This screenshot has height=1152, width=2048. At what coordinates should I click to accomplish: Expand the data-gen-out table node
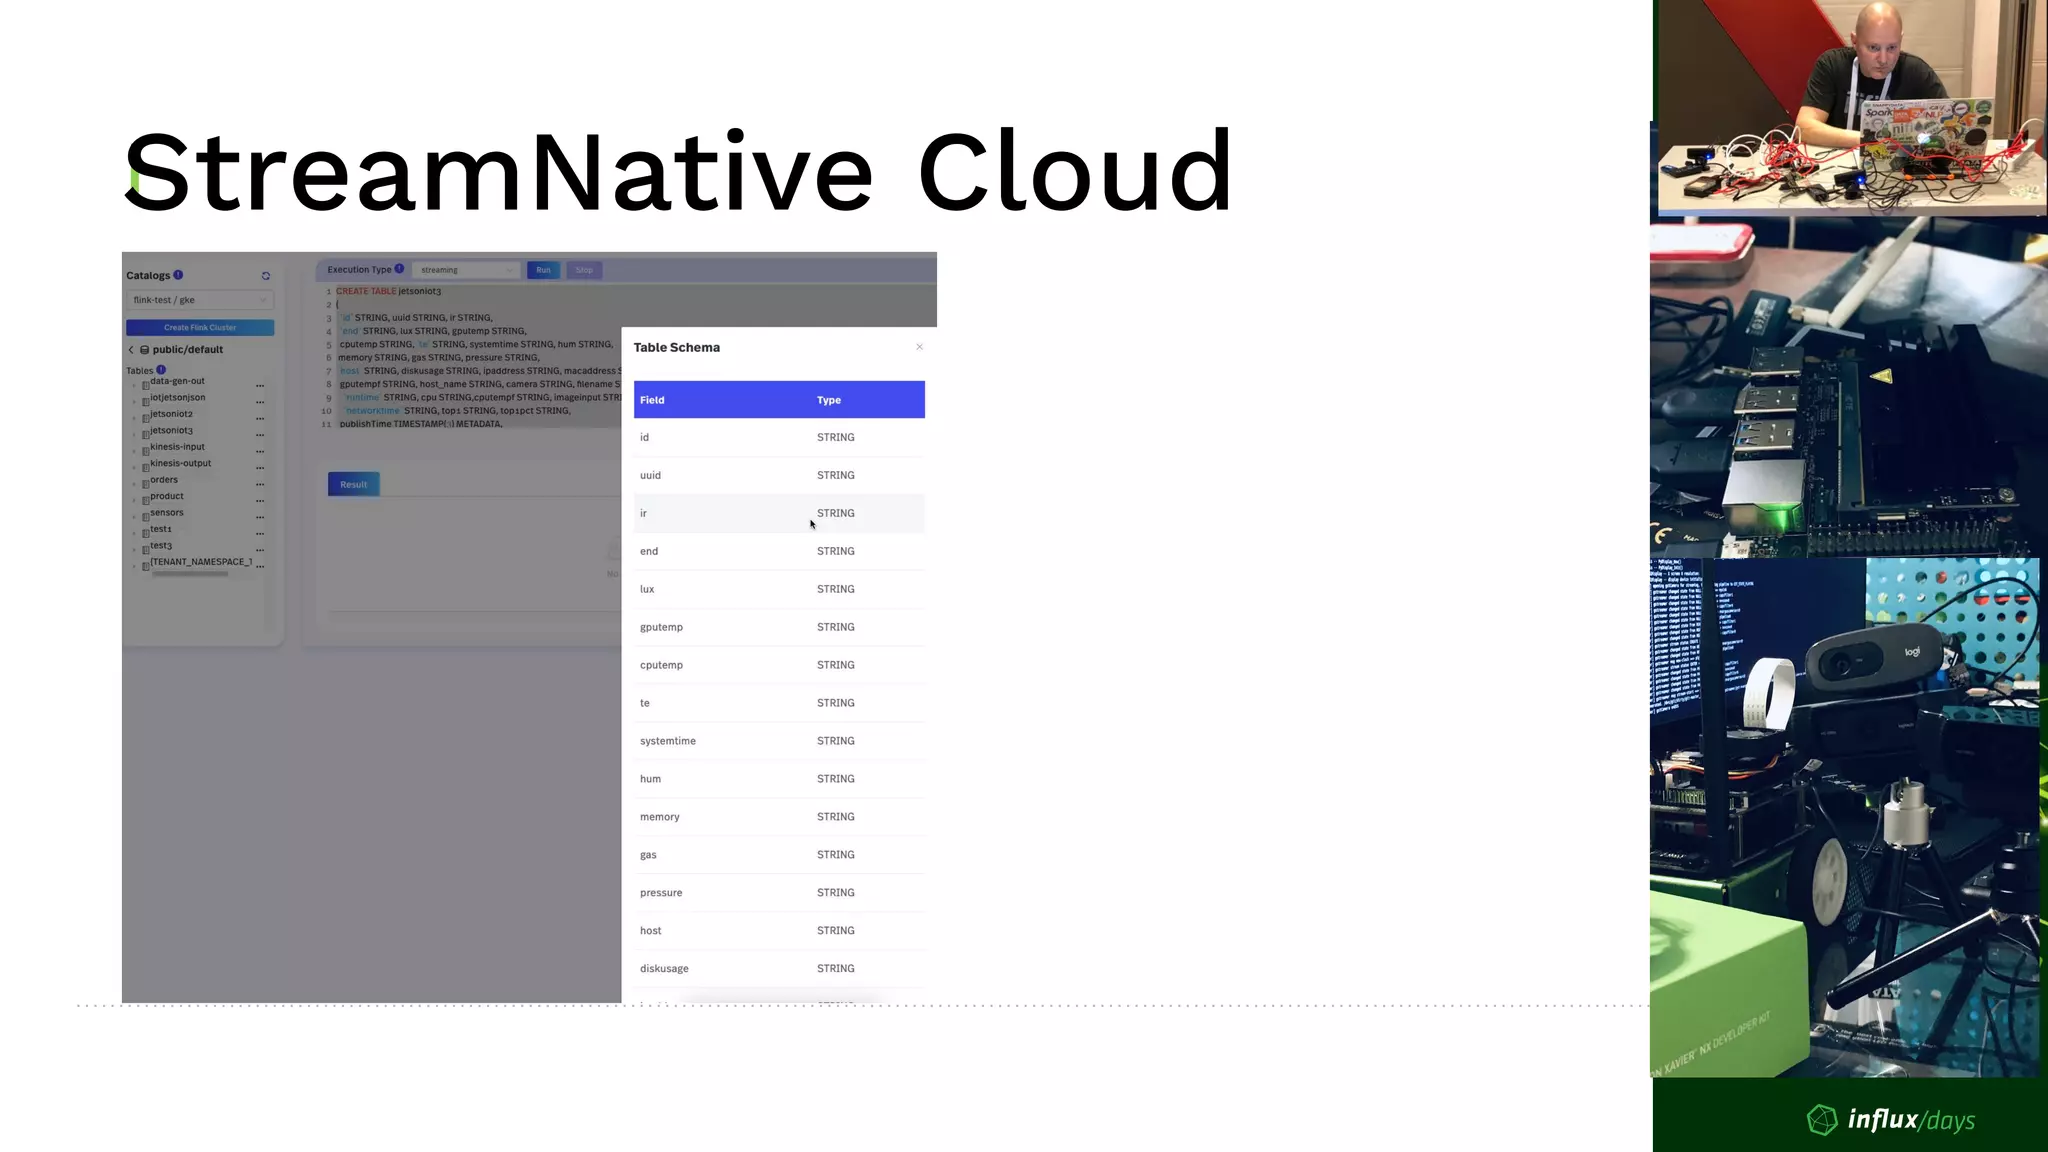point(135,385)
